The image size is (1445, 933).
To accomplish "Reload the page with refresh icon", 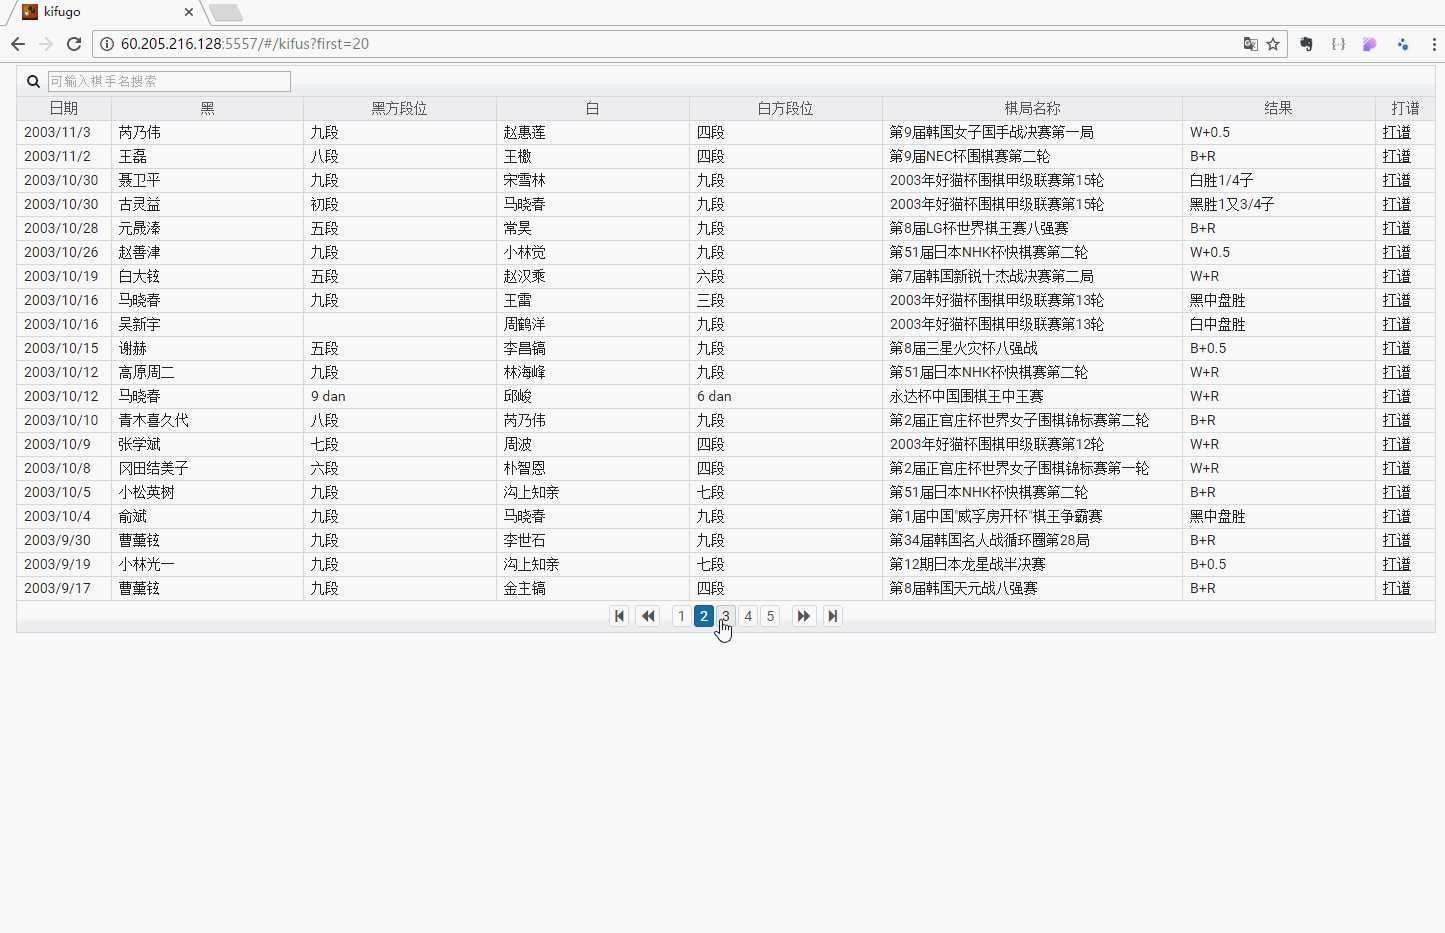I will (x=74, y=44).
